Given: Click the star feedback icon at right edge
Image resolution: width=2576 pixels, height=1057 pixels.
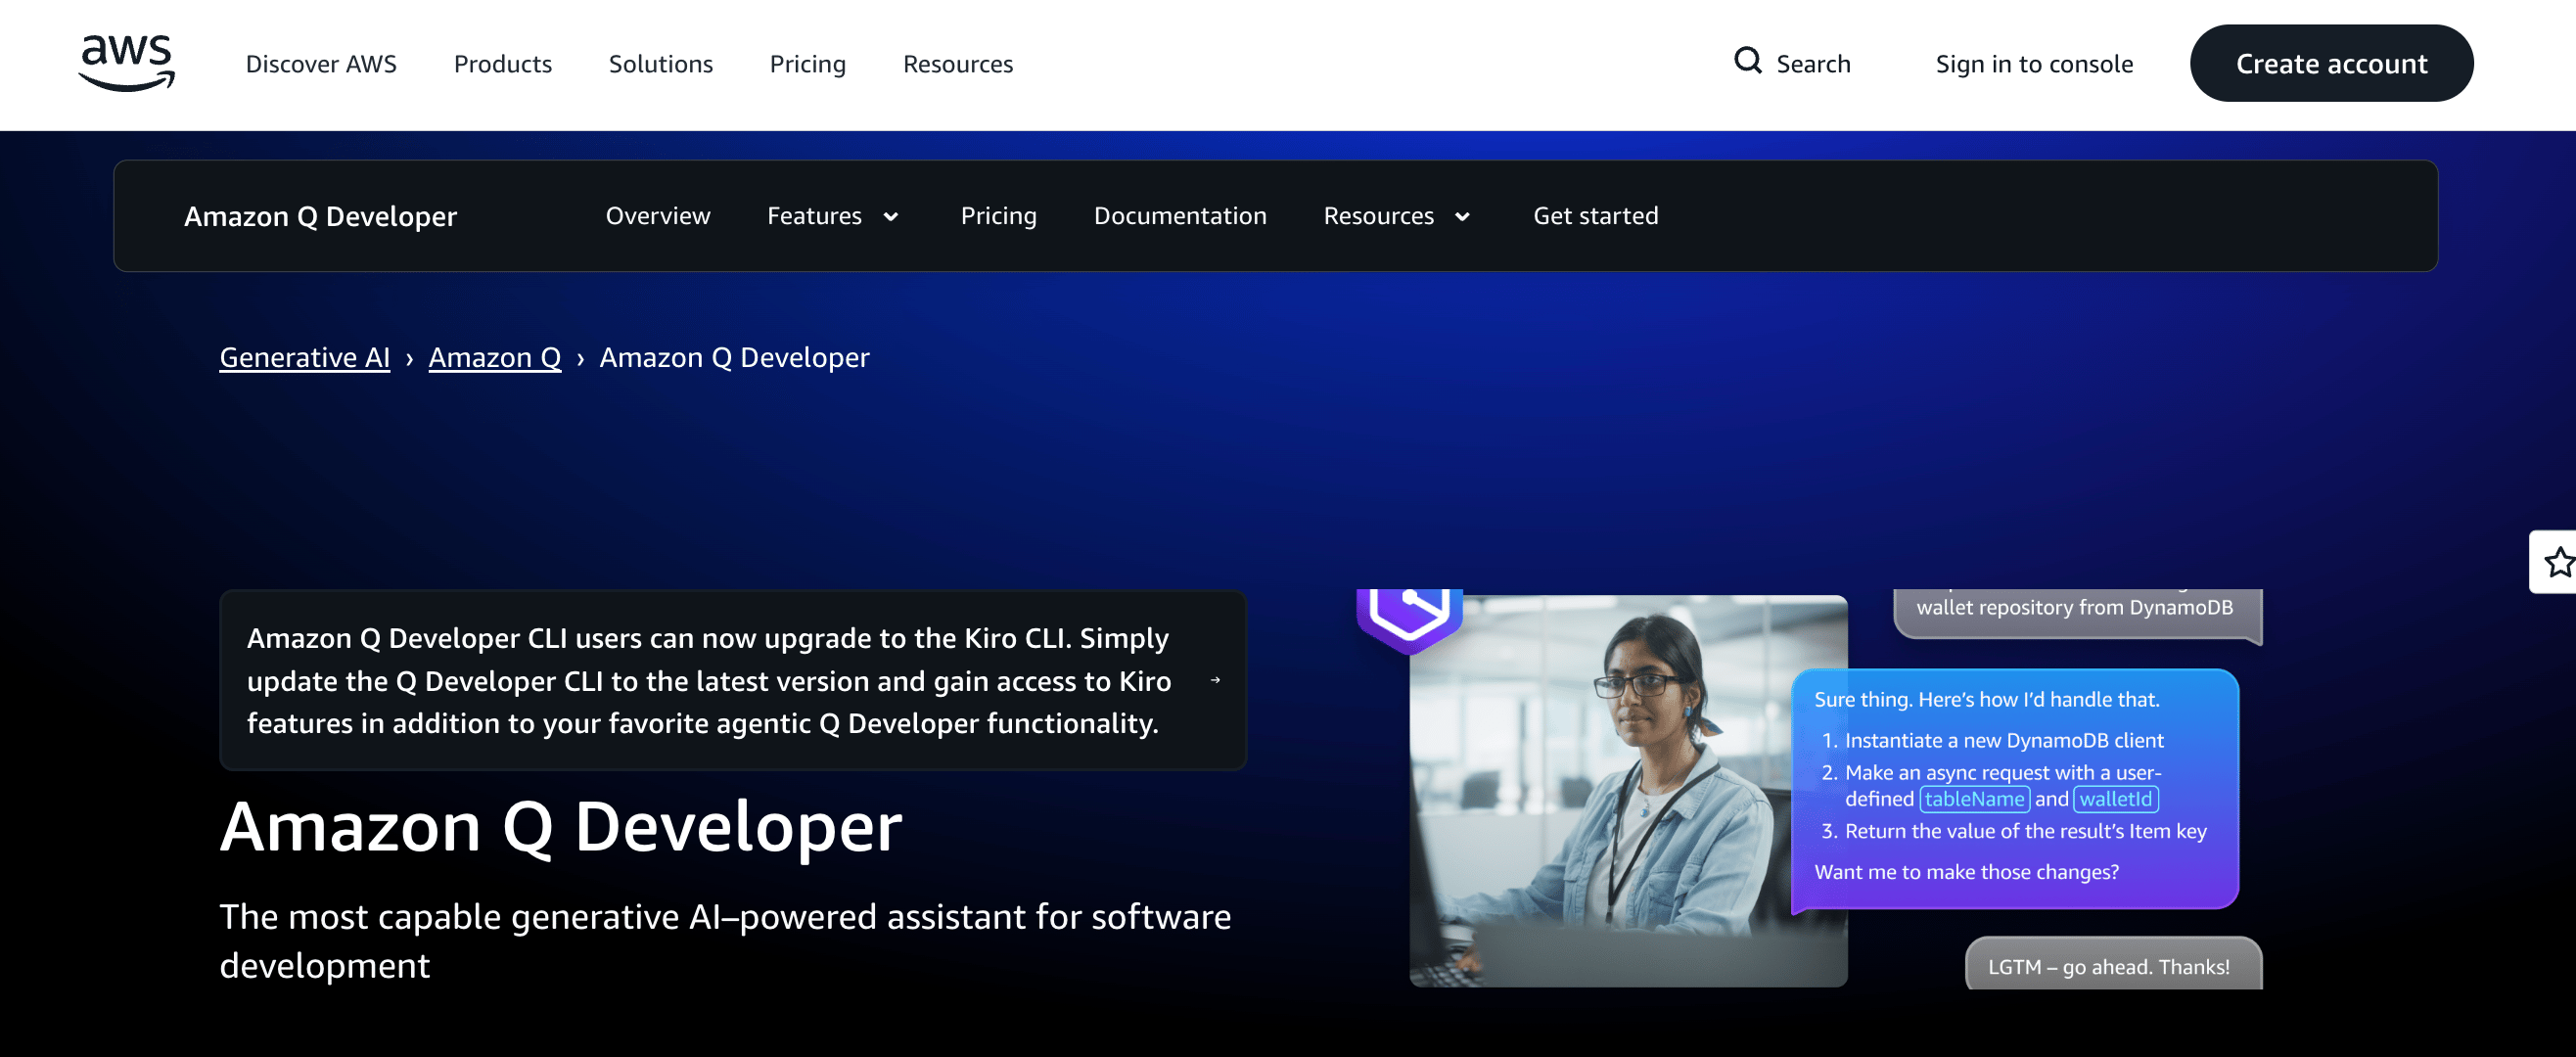Looking at the screenshot, I should pos(2558,562).
